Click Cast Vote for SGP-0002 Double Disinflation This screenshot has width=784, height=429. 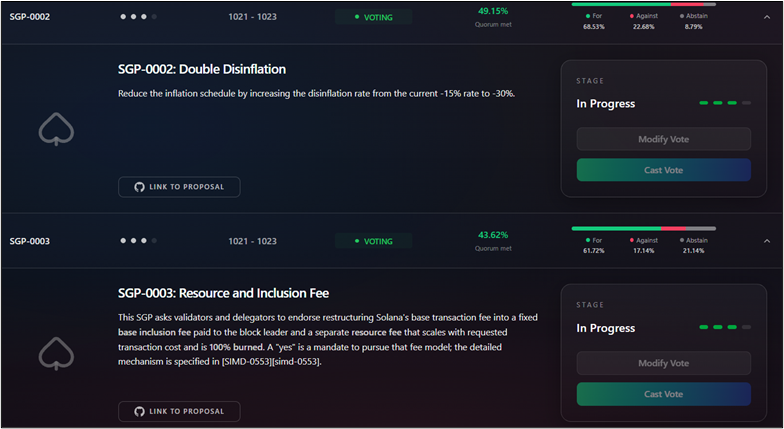click(664, 170)
